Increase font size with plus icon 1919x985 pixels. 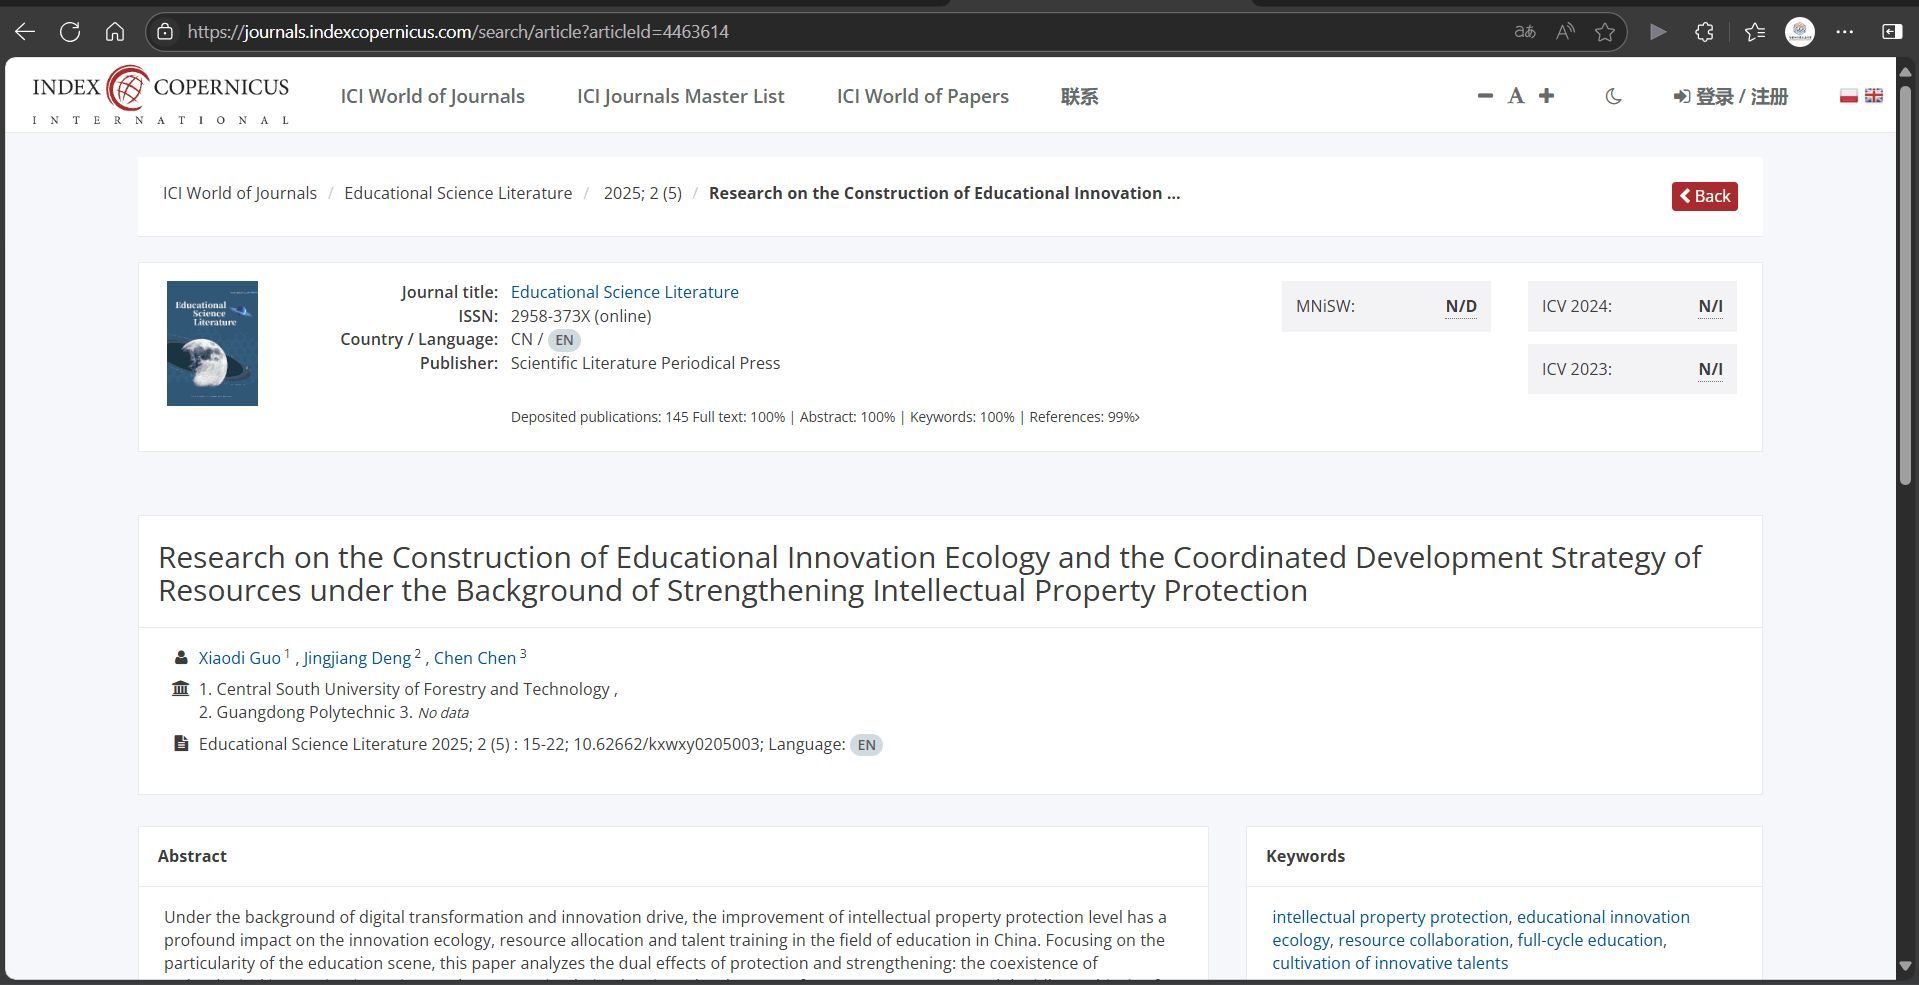[1546, 96]
